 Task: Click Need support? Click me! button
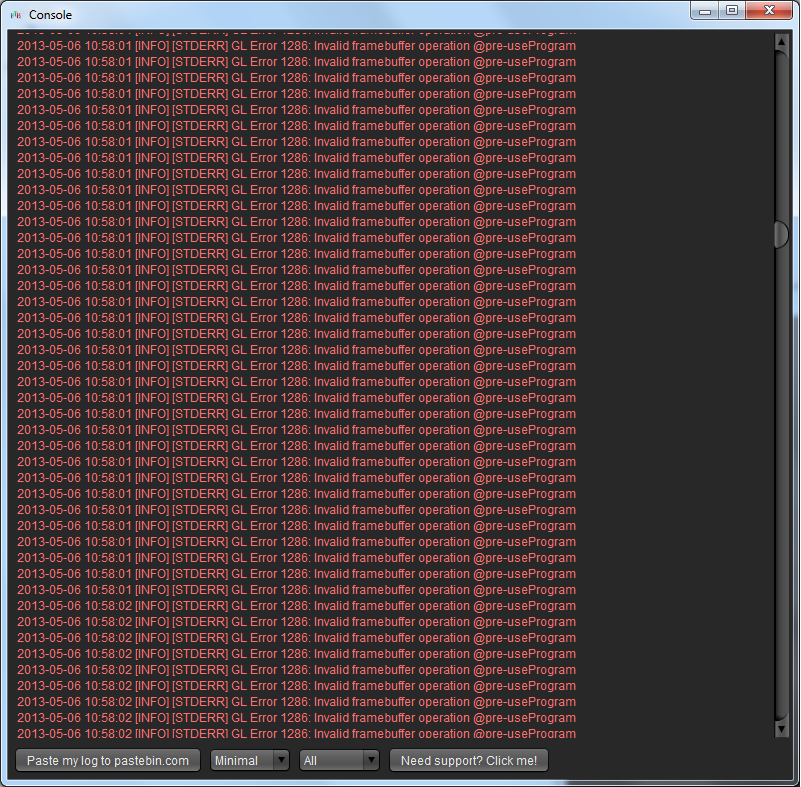tap(469, 760)
